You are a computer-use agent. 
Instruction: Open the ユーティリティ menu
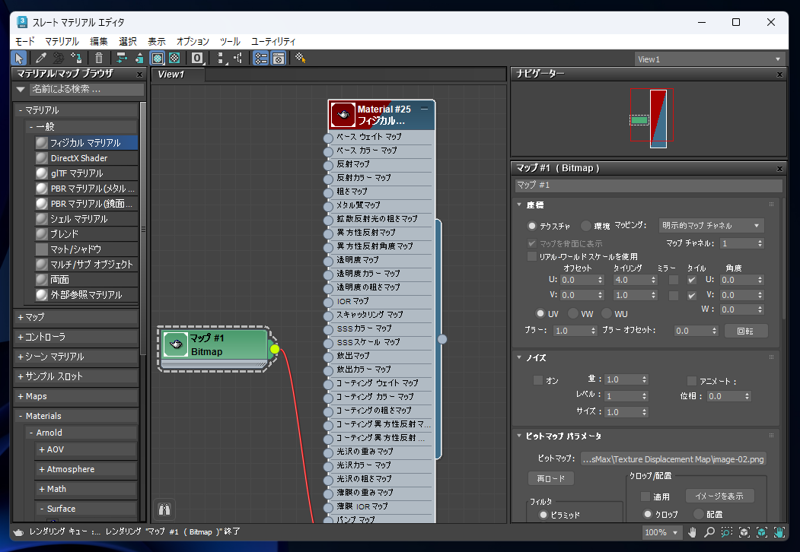tap(273, 41)
